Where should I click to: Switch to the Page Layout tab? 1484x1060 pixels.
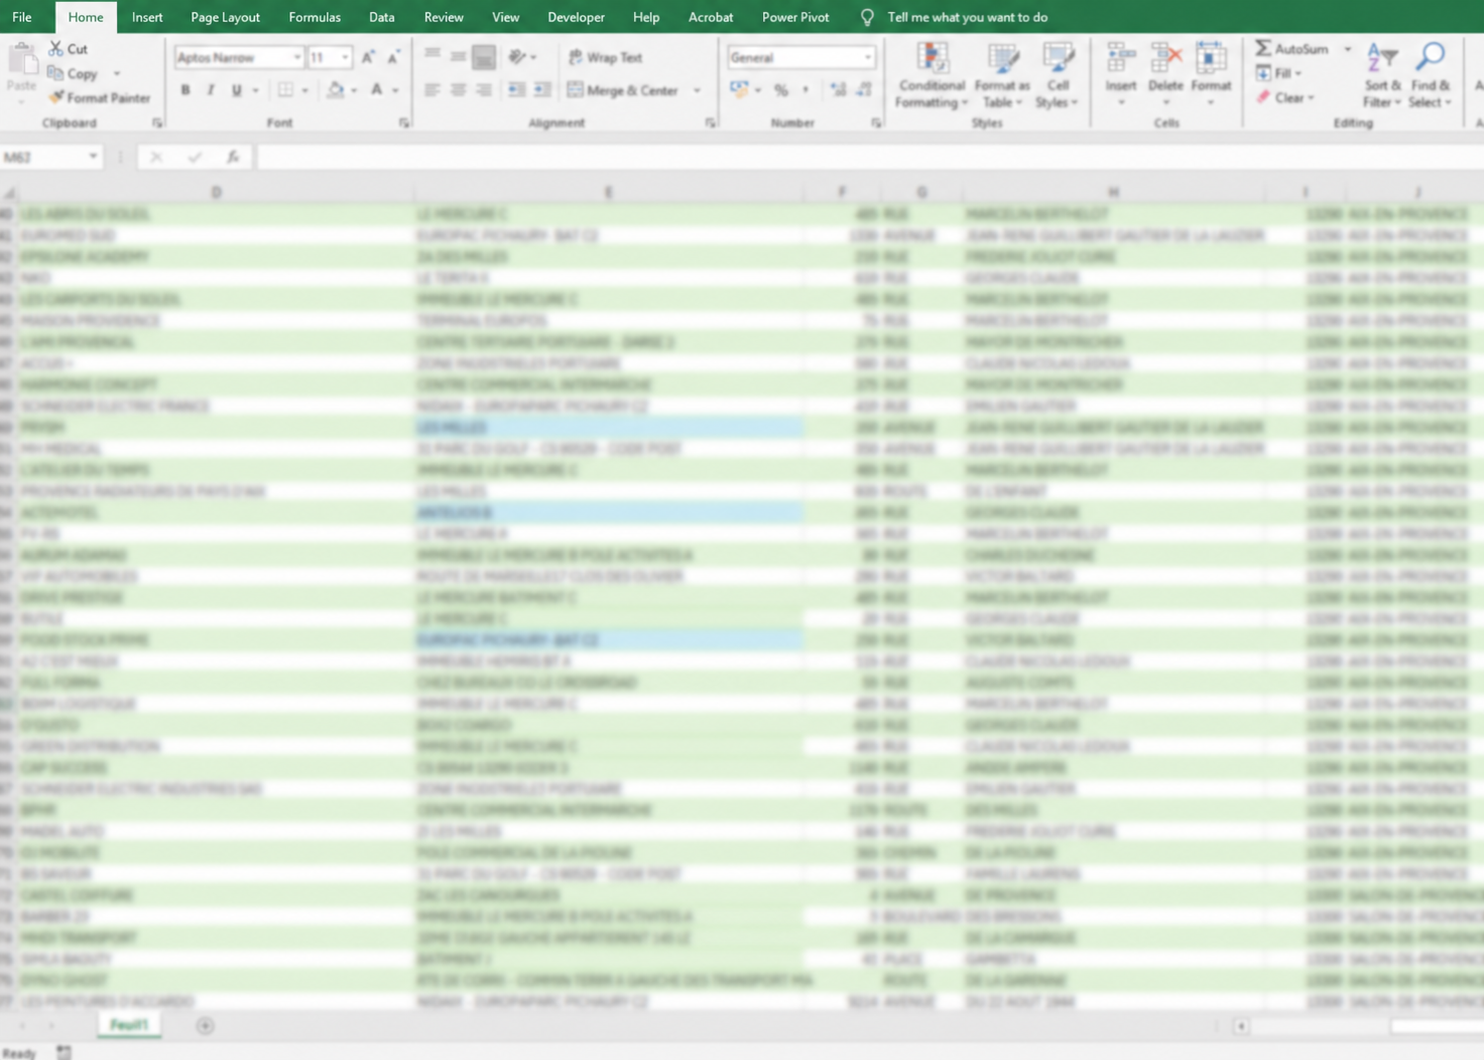pos(225,17)
